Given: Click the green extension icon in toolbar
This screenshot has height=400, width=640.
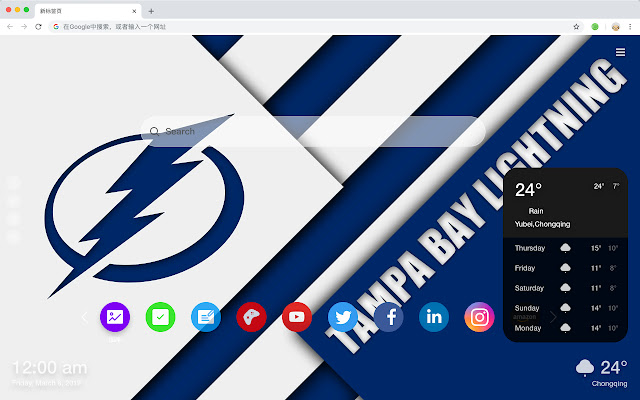Looking at the screenshot, I should pyautogui.click(x=595, y=27).
